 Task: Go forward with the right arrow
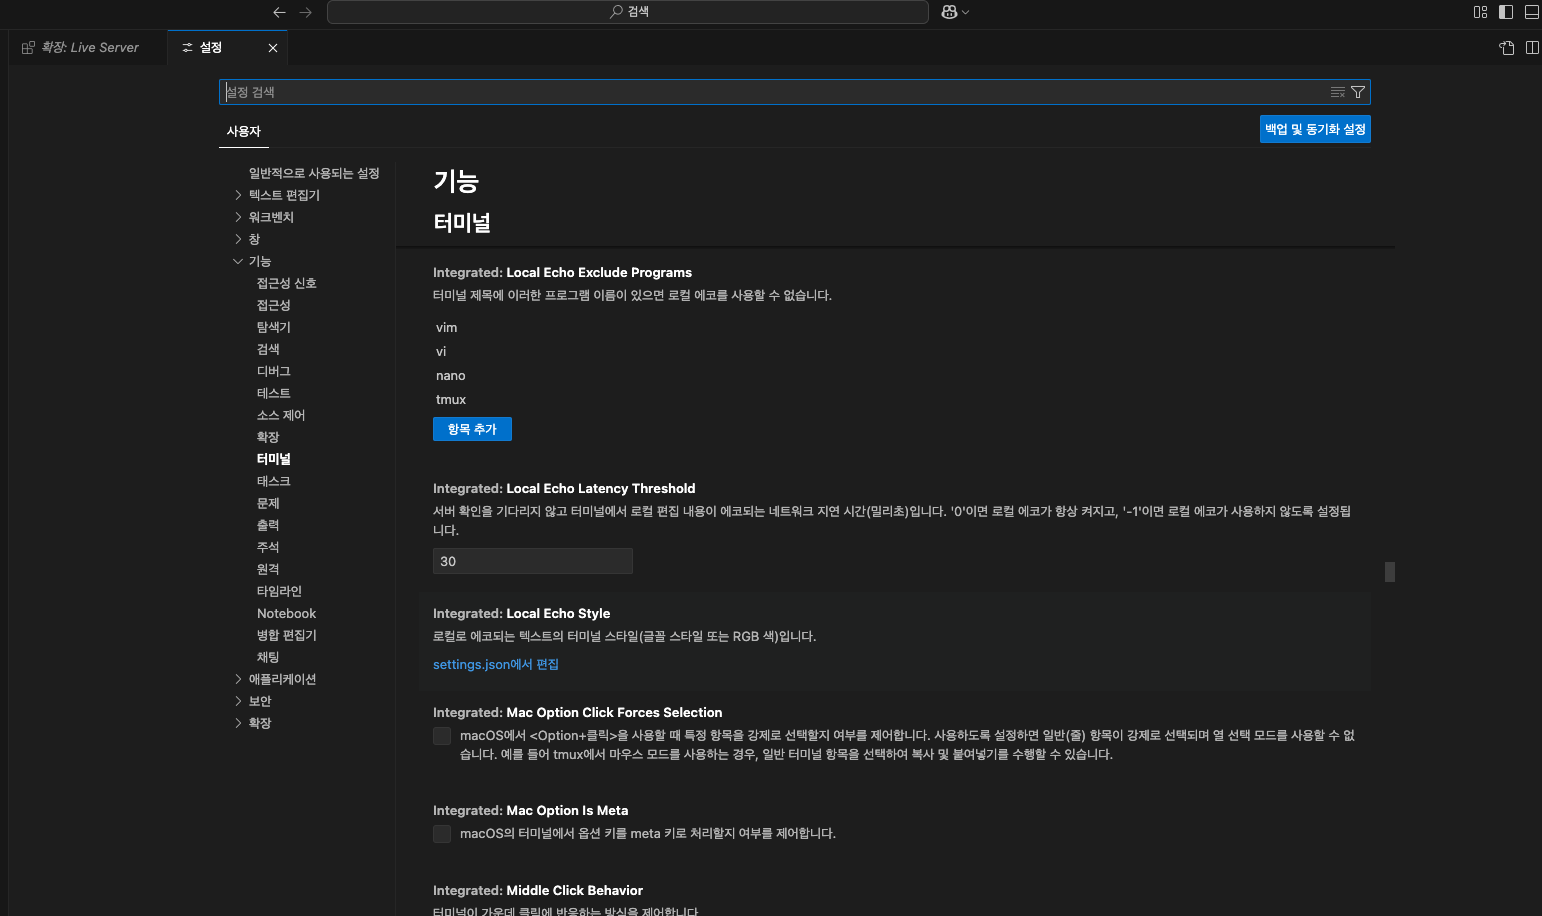pos(306,12)
